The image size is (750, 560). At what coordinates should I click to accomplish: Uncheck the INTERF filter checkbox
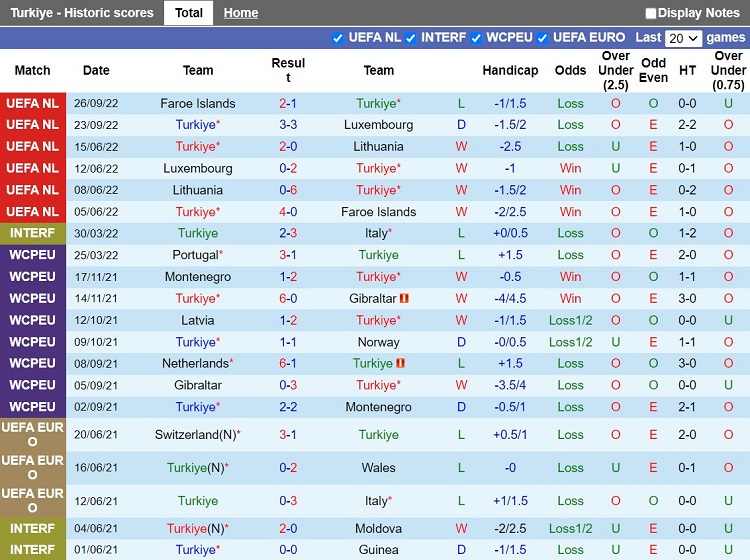pyautogui.click(x=410, y=38)
